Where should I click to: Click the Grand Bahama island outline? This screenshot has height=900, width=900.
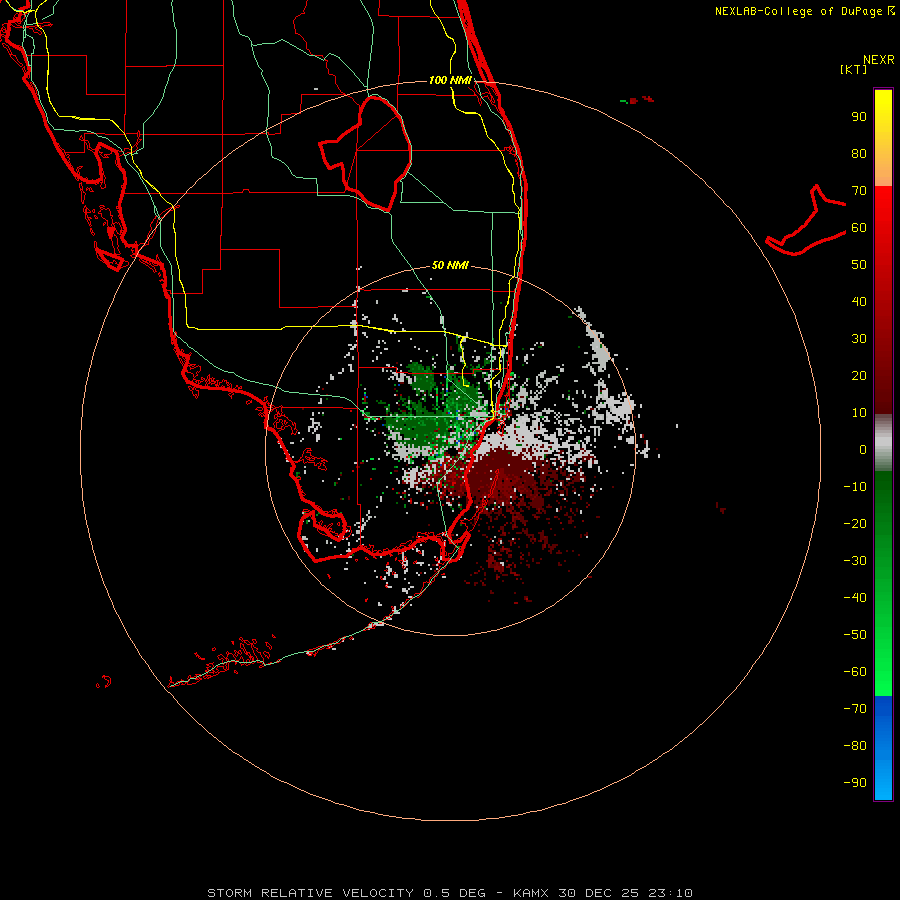pos(806,221)
